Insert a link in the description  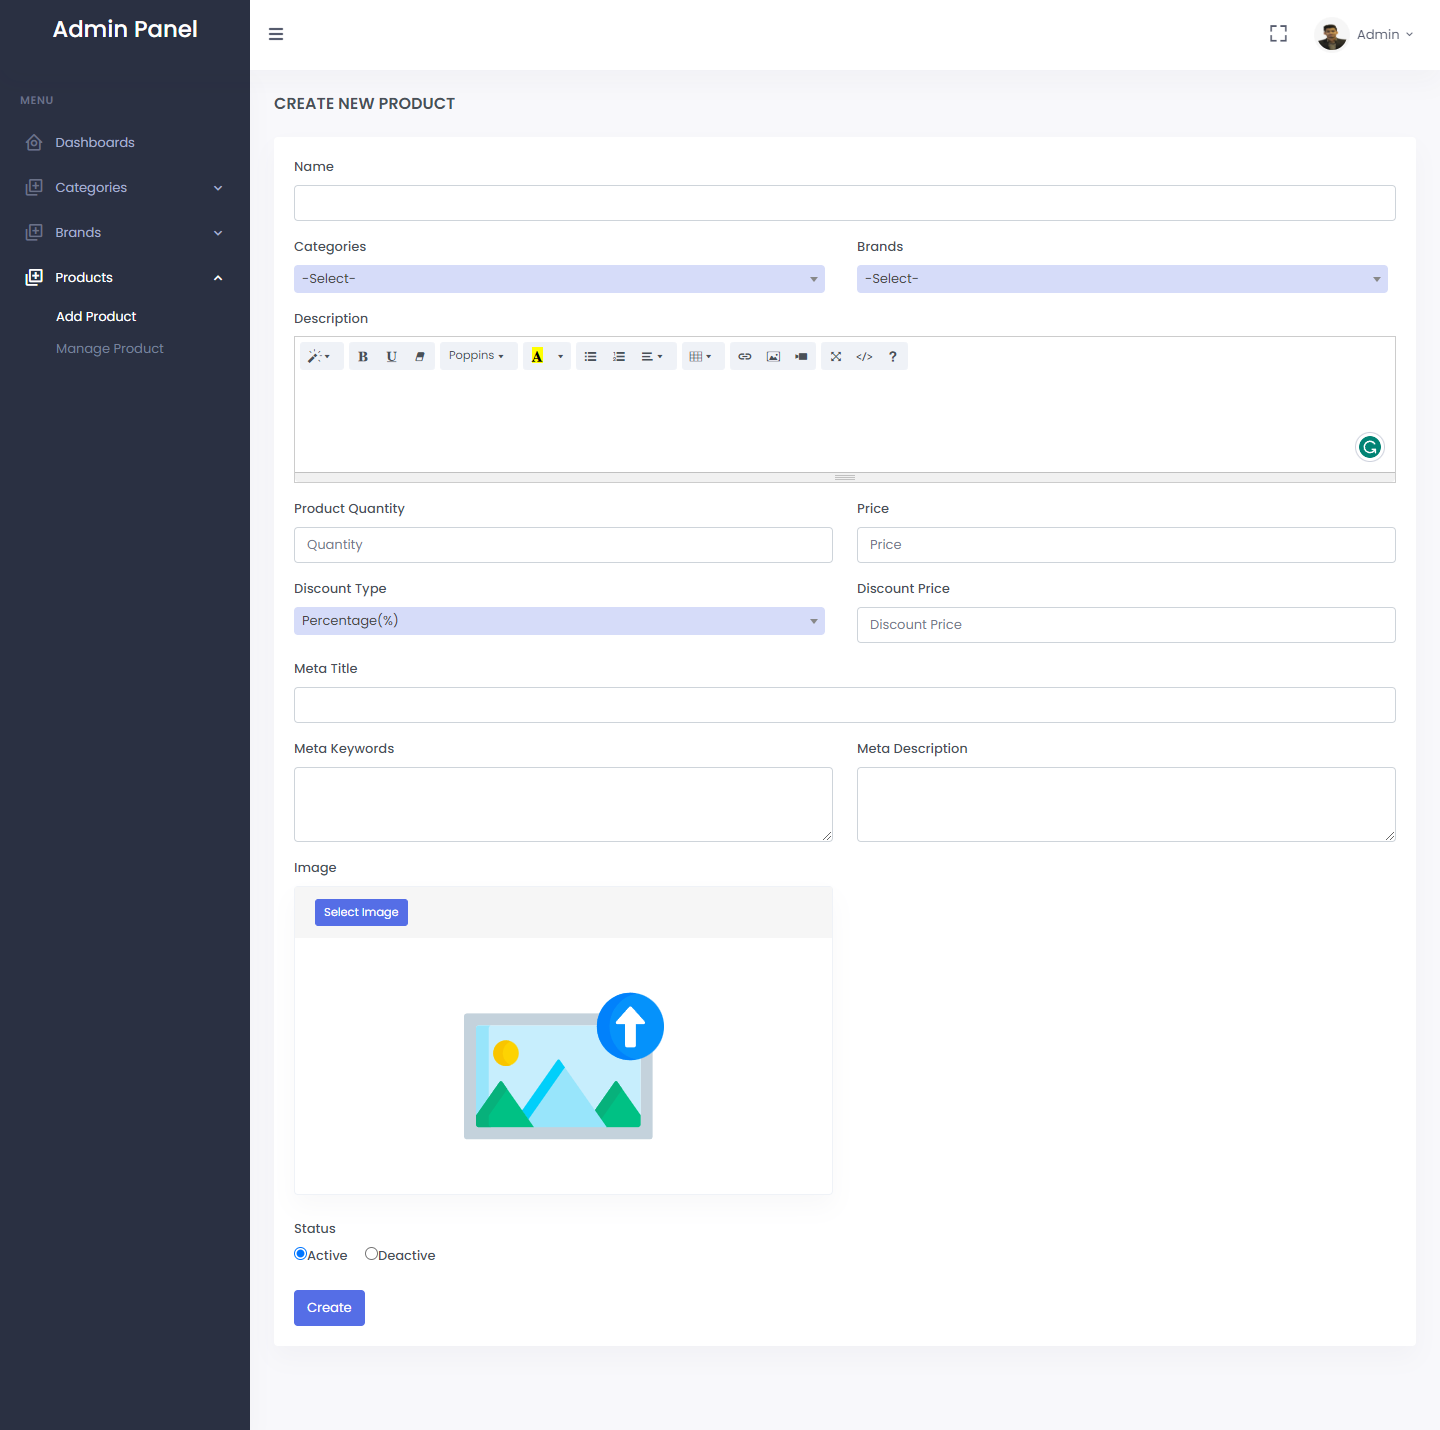coord(745,356)
